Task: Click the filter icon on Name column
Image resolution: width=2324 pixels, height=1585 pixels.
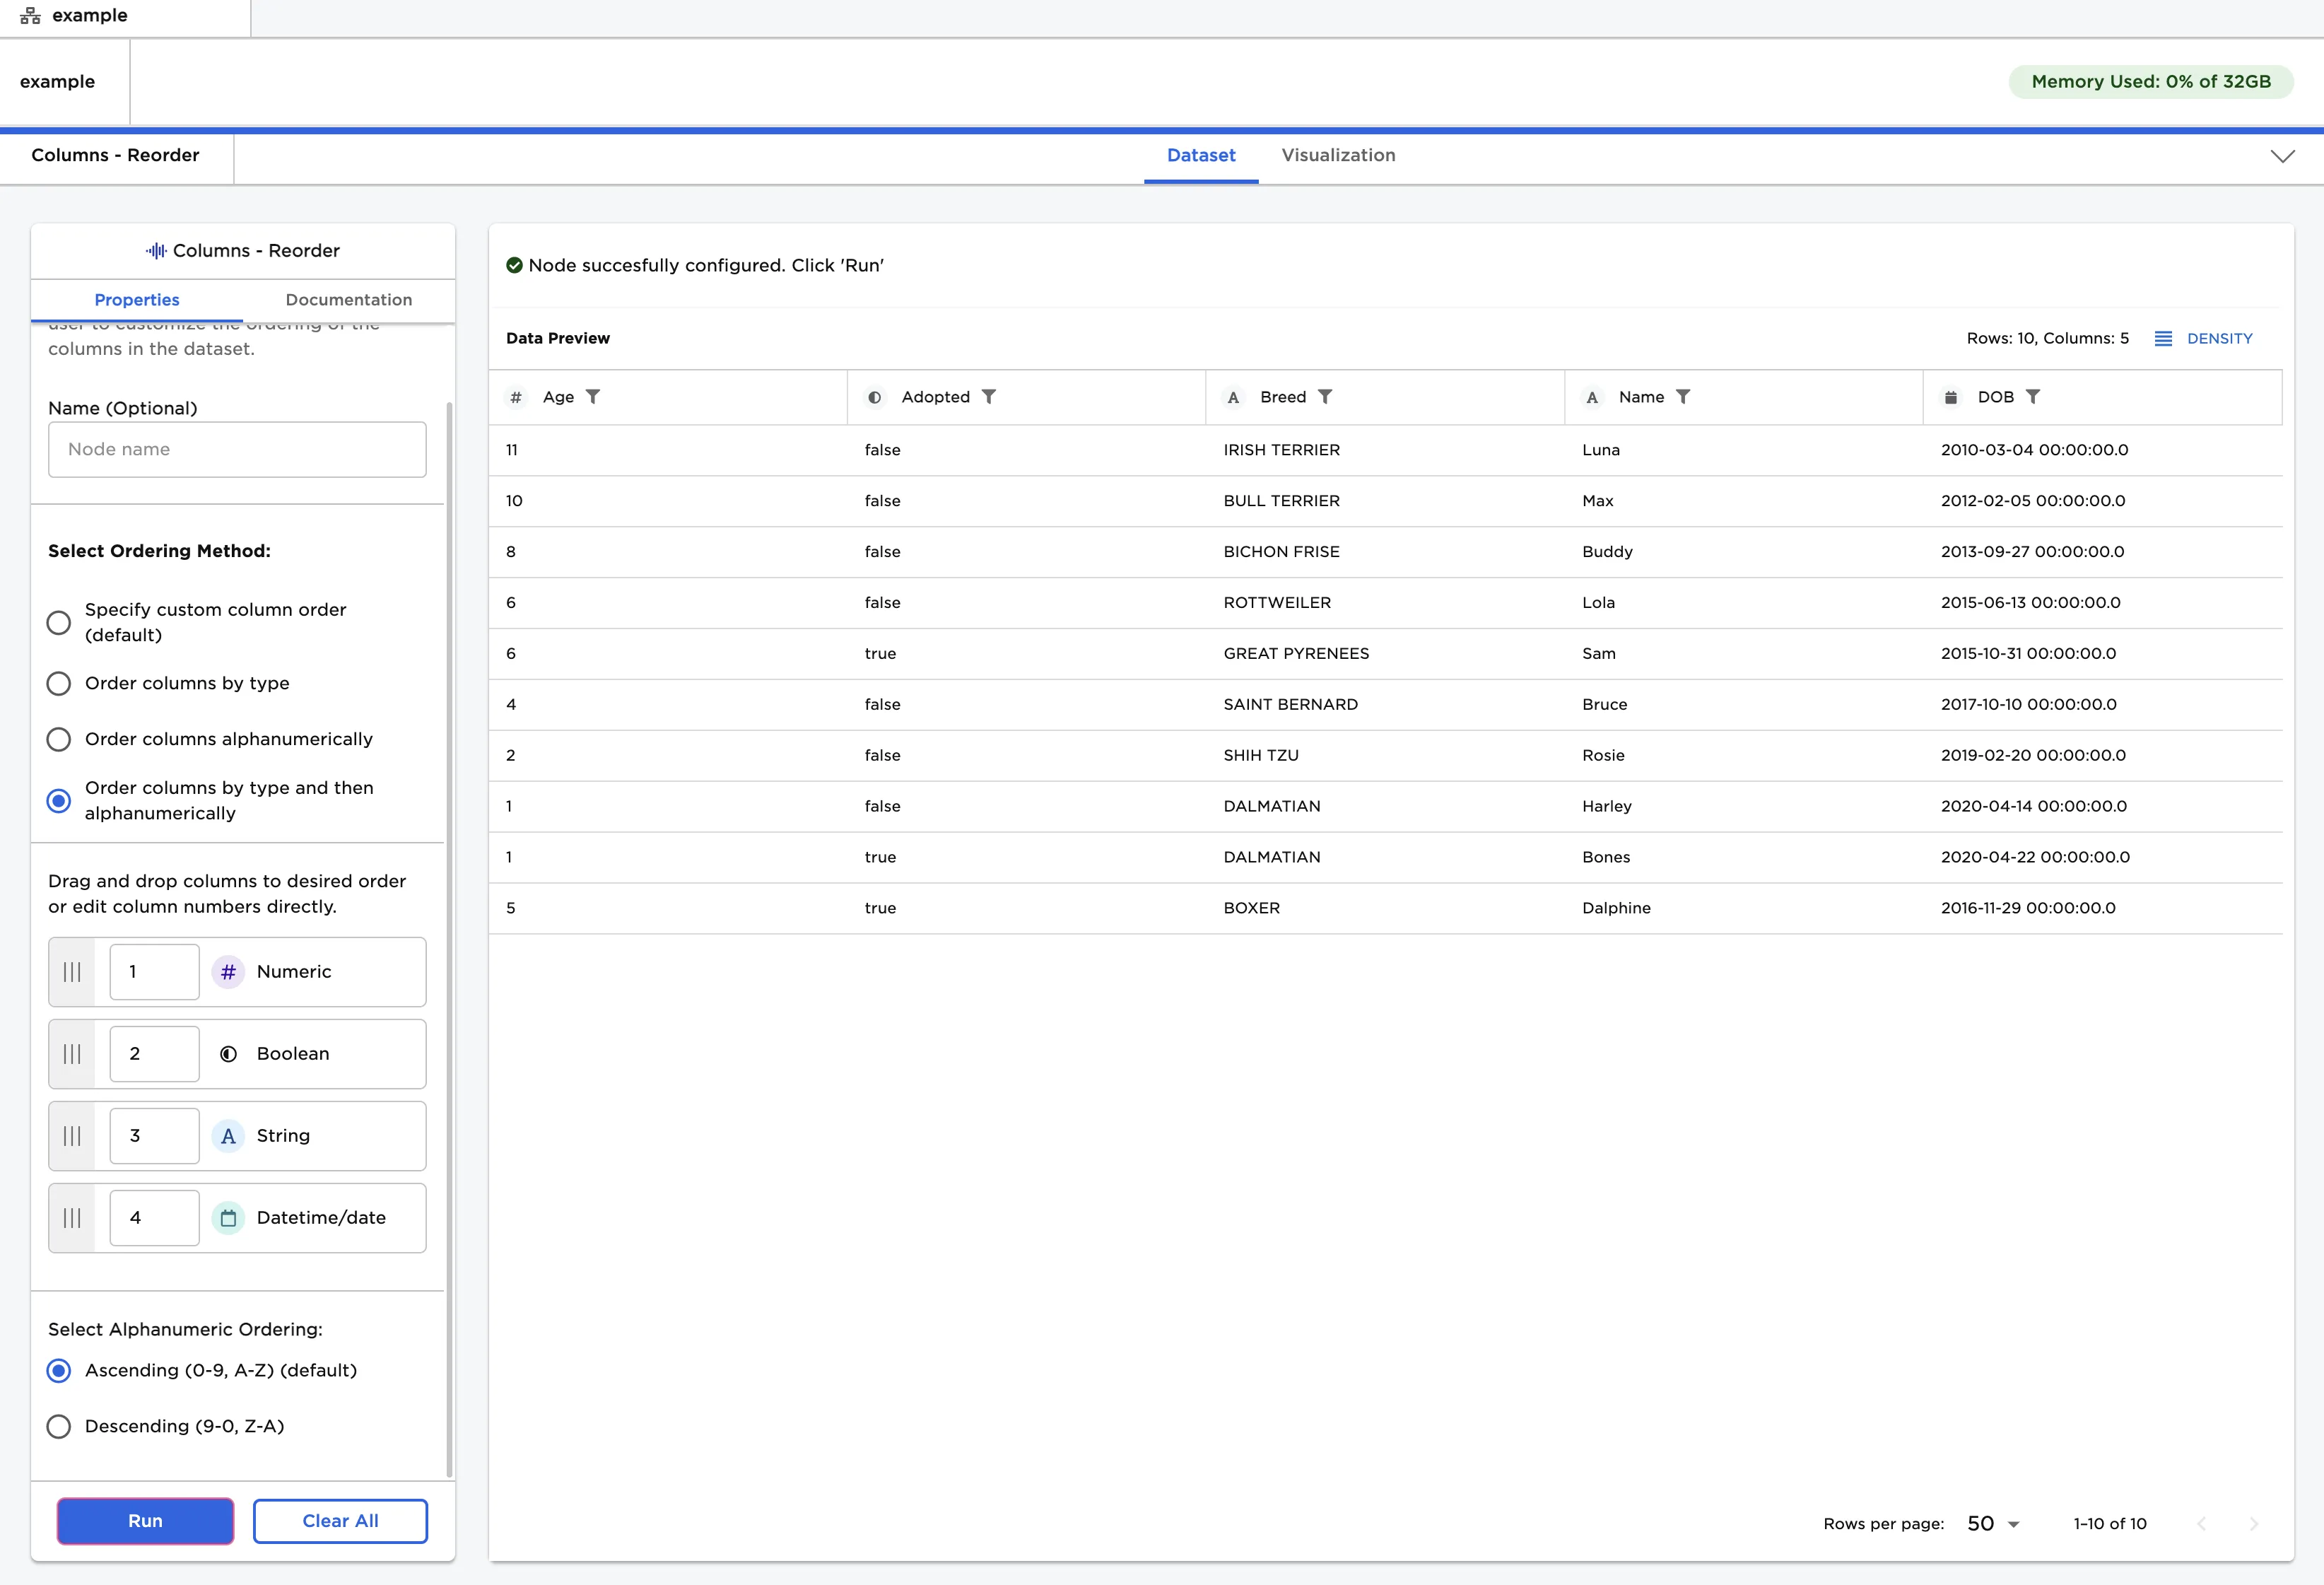Action: tap(1683, 397)
